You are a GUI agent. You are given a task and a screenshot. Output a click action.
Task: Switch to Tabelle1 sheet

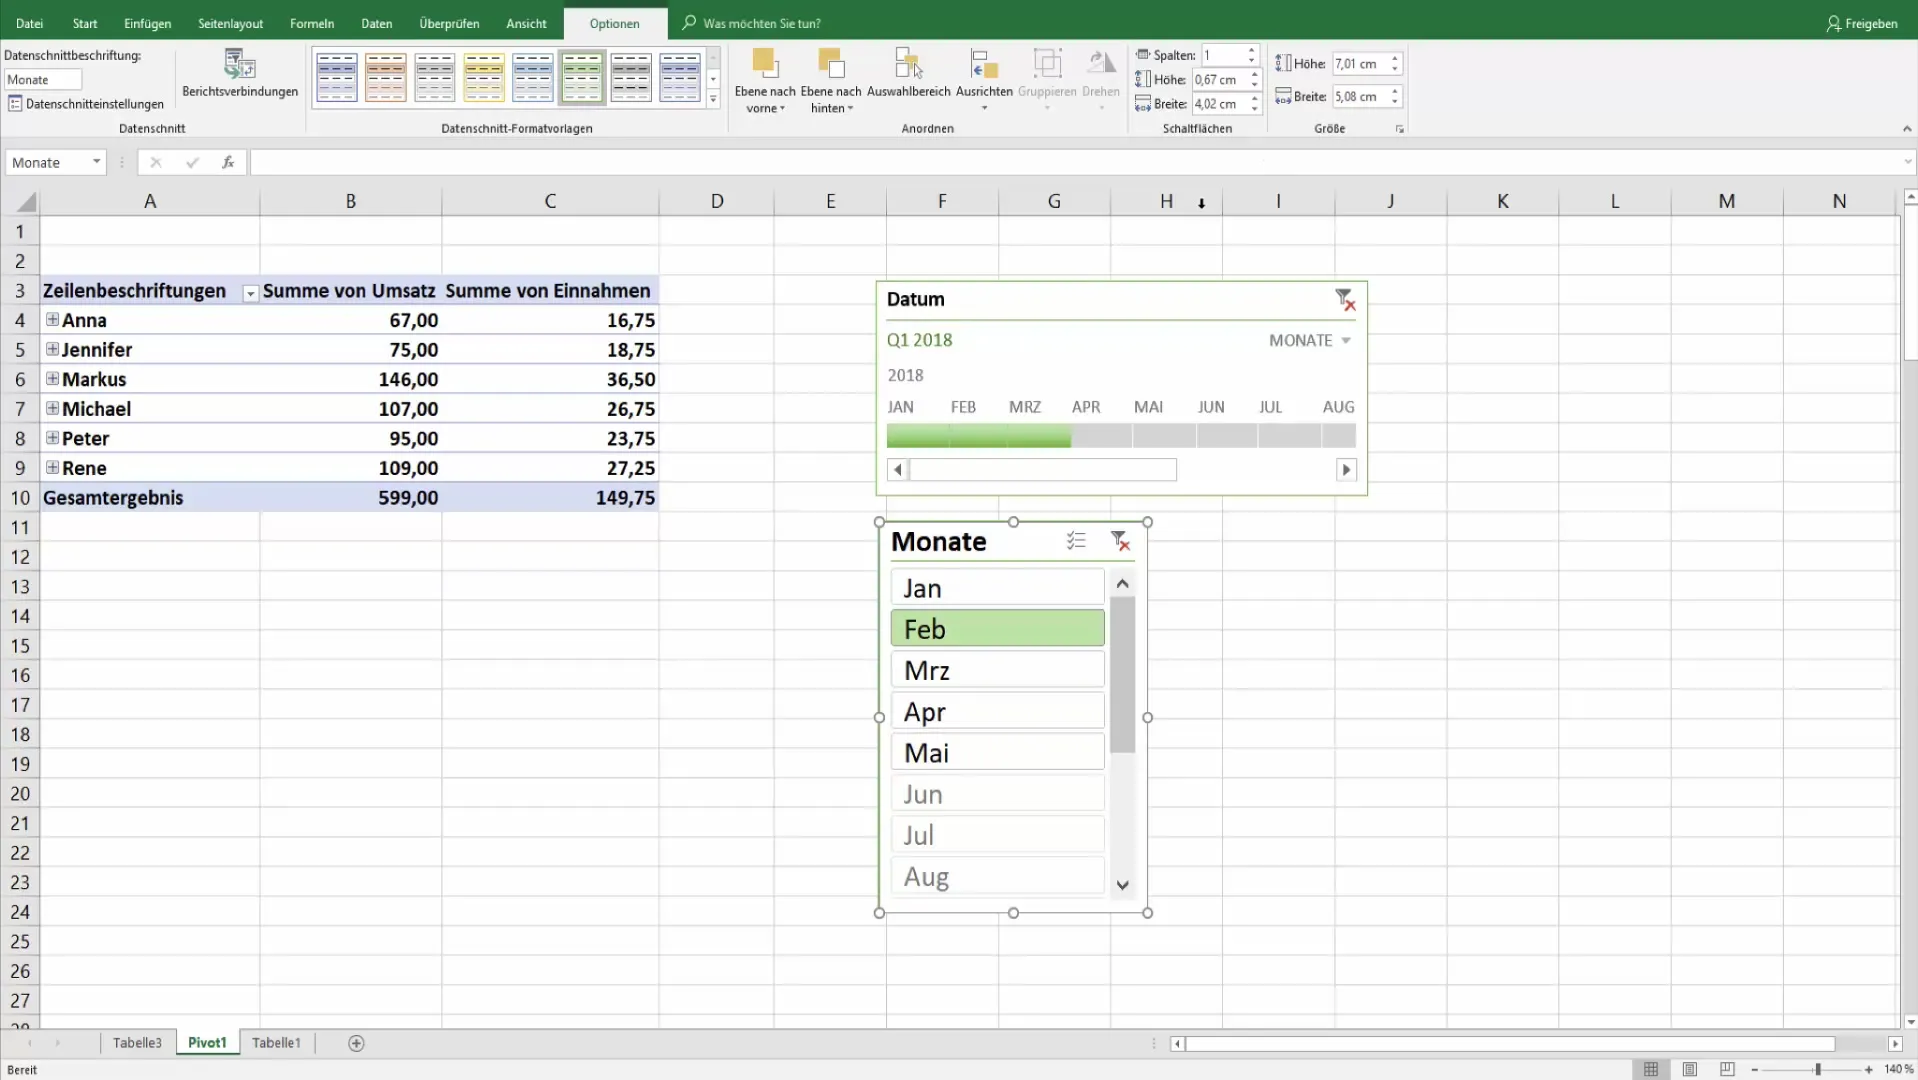click(x=276, y=1042)
